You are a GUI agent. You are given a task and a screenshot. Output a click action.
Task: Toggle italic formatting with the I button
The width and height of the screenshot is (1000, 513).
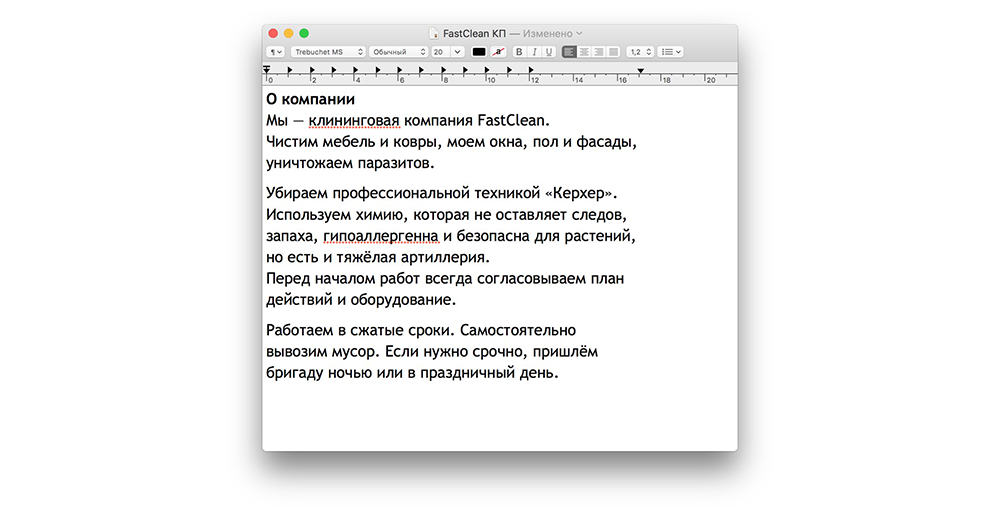pyautogui.click(x=534, y=52)
